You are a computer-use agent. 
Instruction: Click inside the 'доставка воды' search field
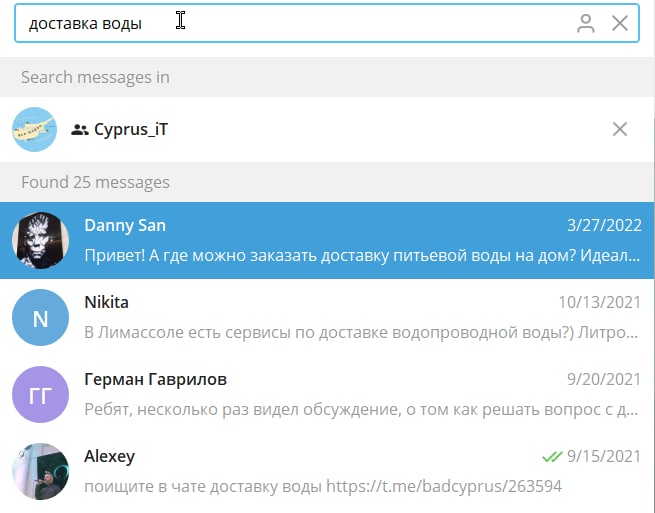coord(300,24)
